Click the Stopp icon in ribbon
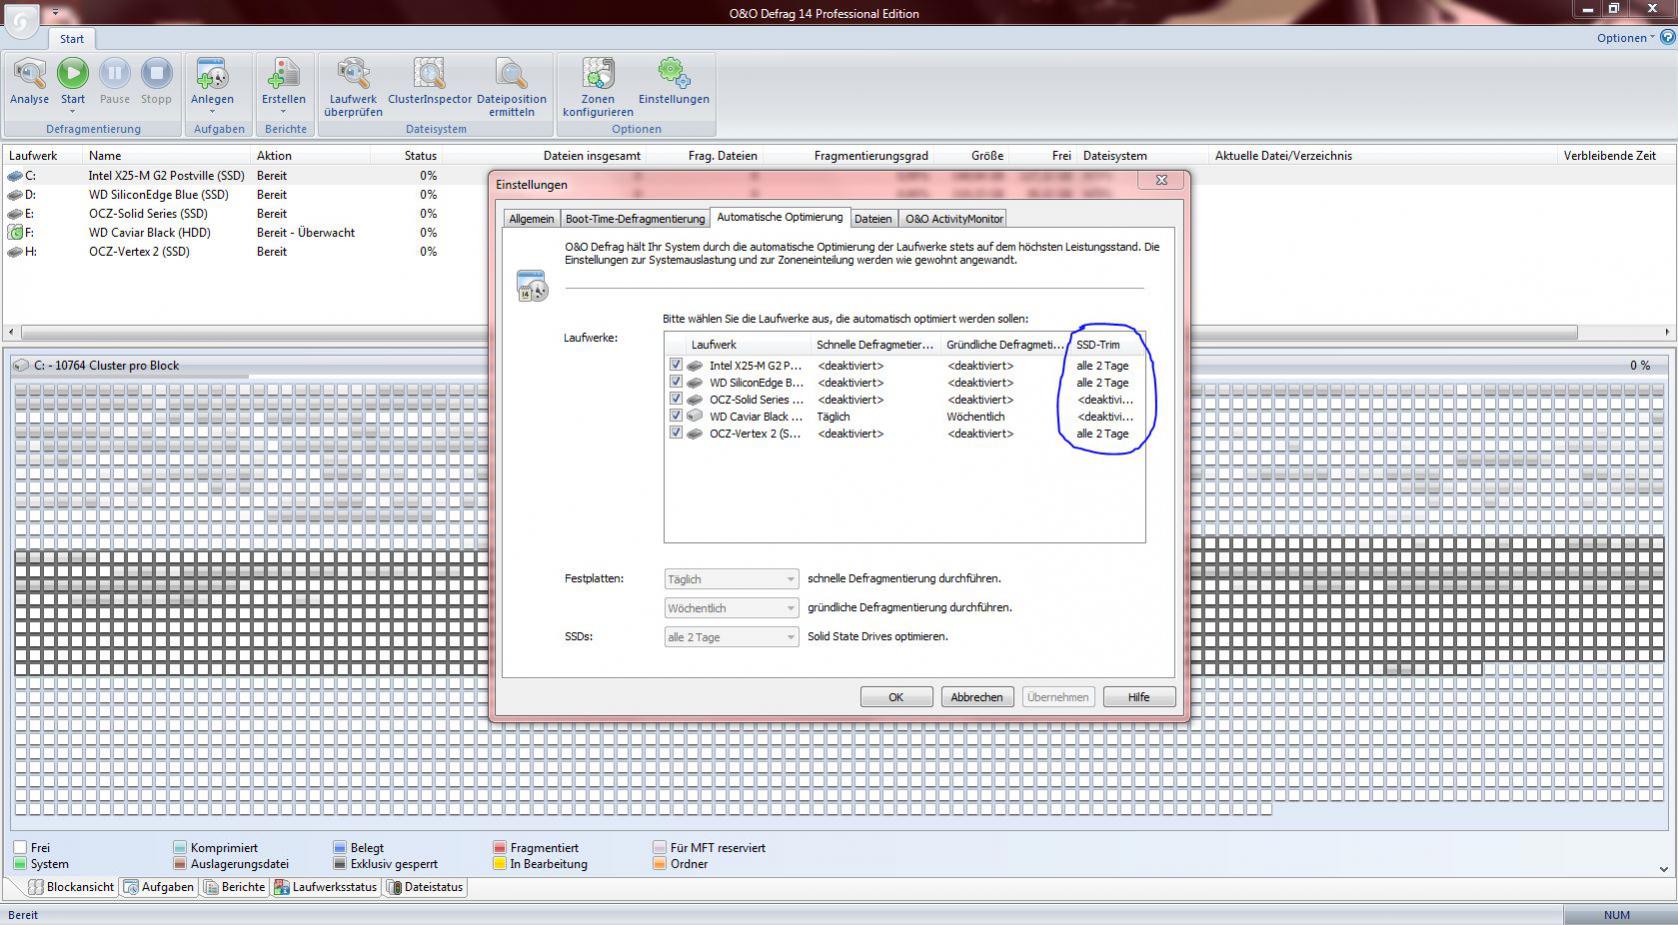The width and height of the screenshot is (1678, 925). (x=156, y=74)
